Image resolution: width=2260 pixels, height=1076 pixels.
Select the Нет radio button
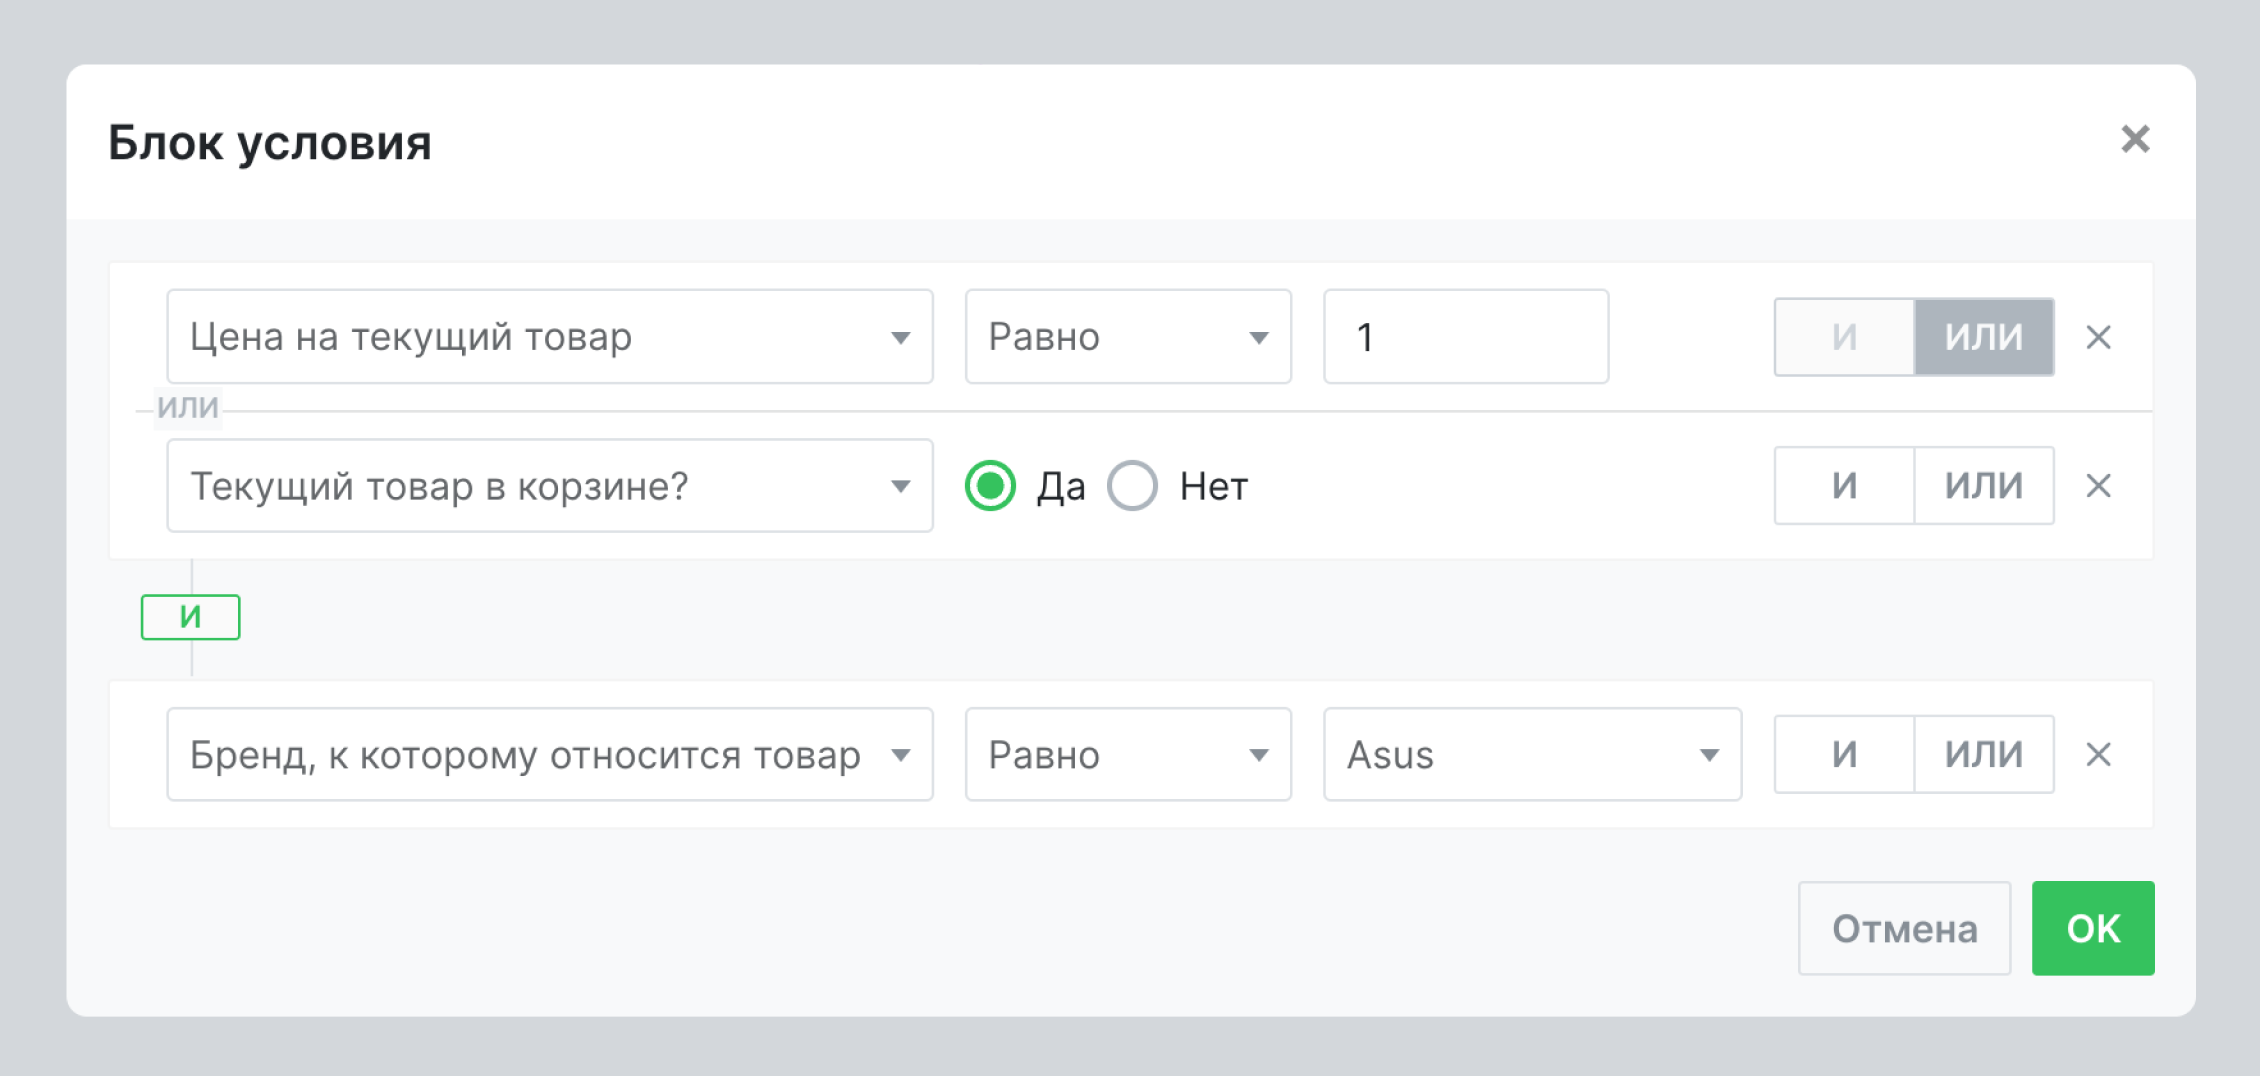(x=1132, y=486)
